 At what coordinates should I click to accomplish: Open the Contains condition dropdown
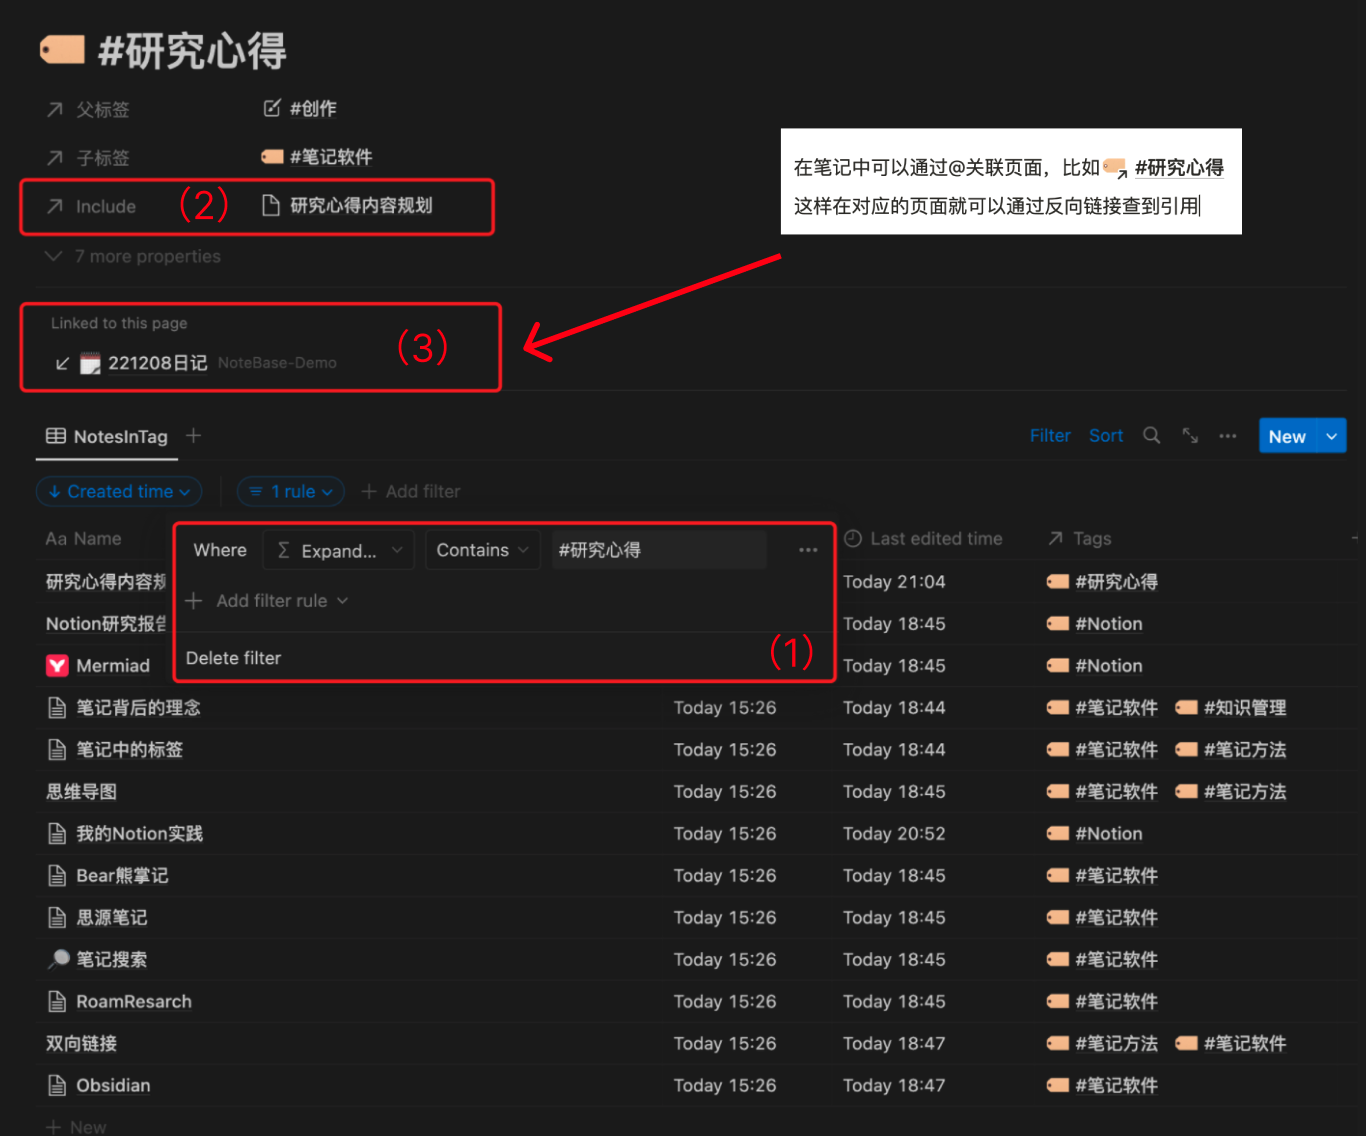483,550
